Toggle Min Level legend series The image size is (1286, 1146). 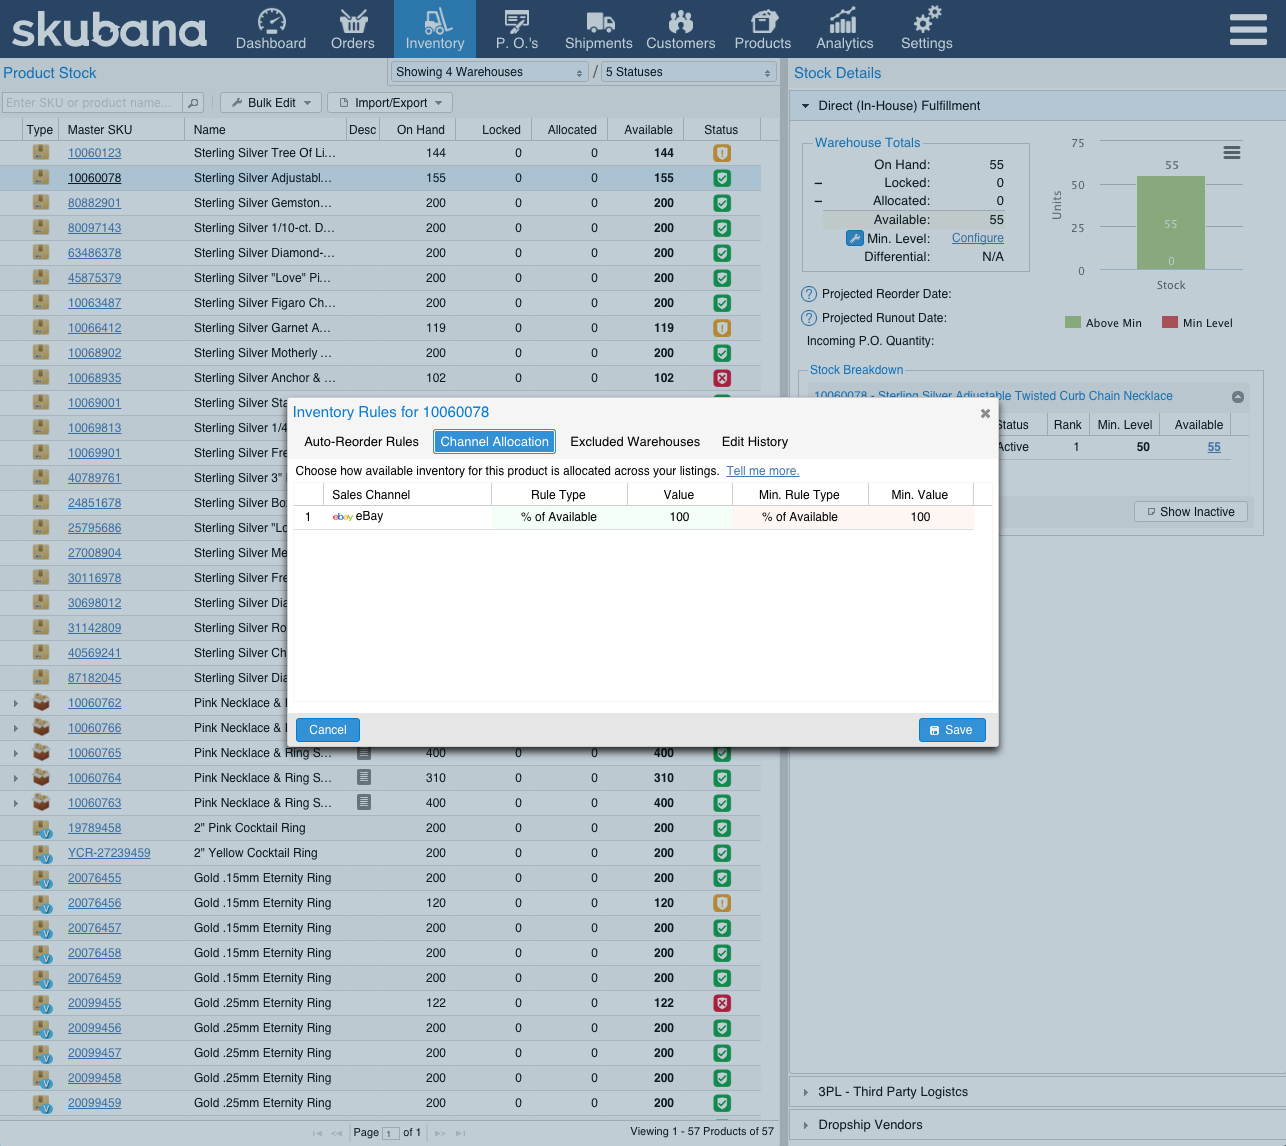[x=1197, y=323]
